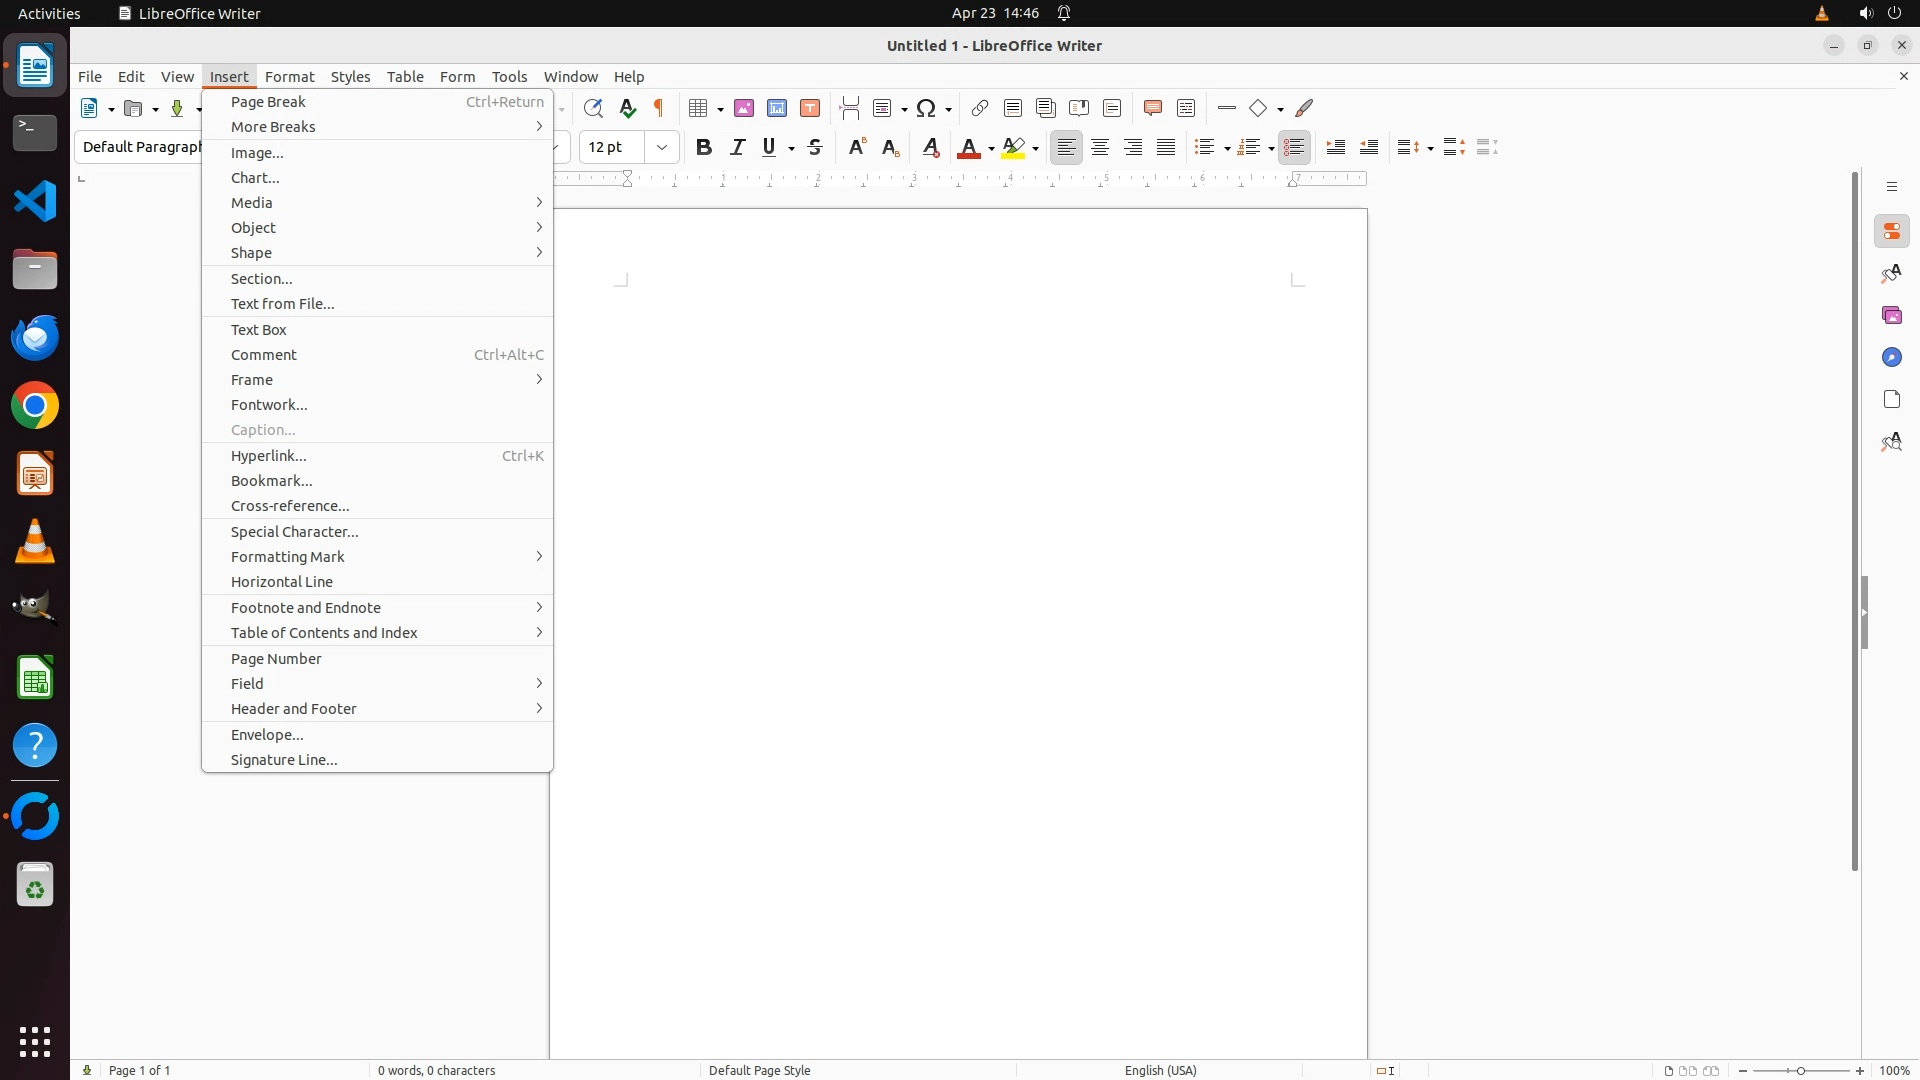Click the Clear Direct Formatting icon
The width and height of the screenshot is (1920, 1080).
point(931,148)
